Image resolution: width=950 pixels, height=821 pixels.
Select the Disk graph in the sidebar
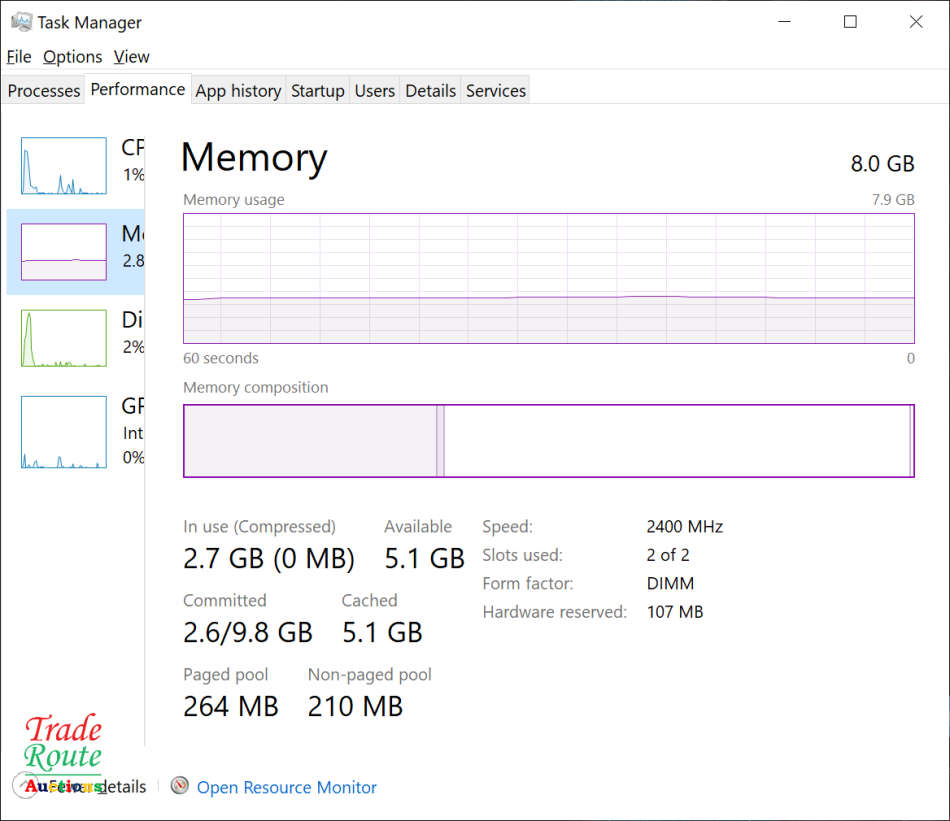pyautogui.click(x=64, y=338)
